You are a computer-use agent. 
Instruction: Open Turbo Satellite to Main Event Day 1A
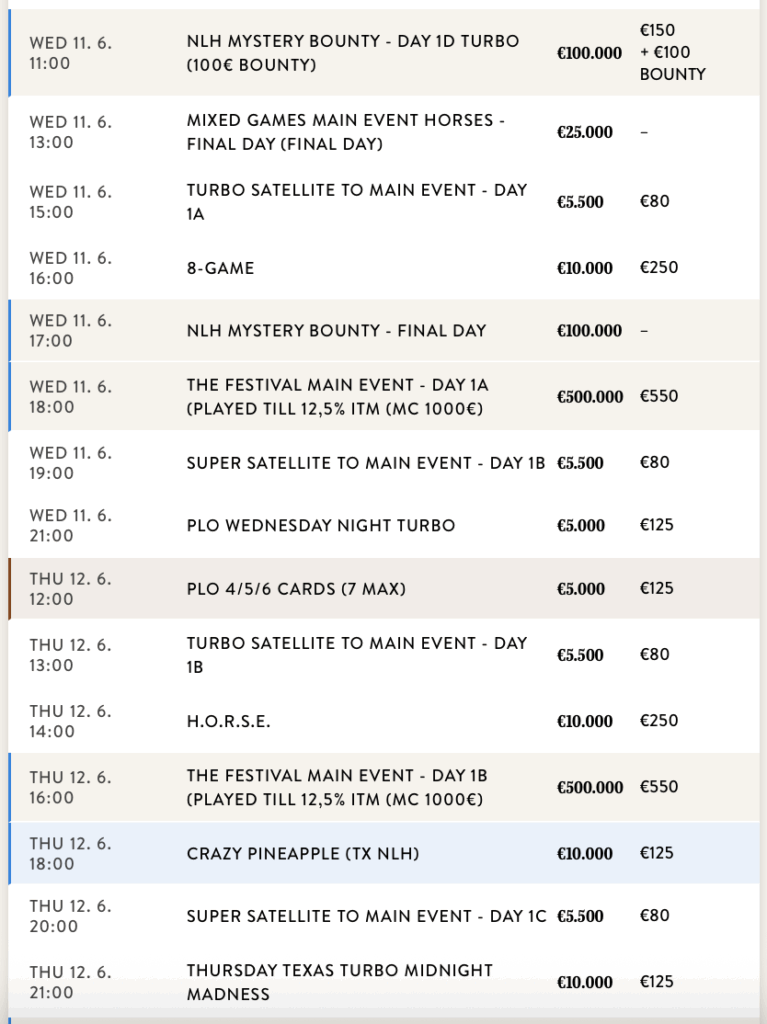[x=356, y=201]
